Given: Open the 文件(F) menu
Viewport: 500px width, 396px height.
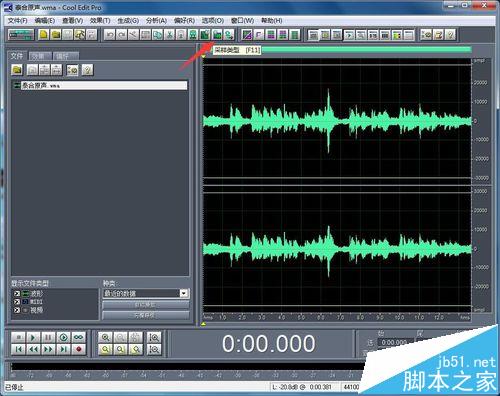Looking at the screenshot, I should pos(17,21).
